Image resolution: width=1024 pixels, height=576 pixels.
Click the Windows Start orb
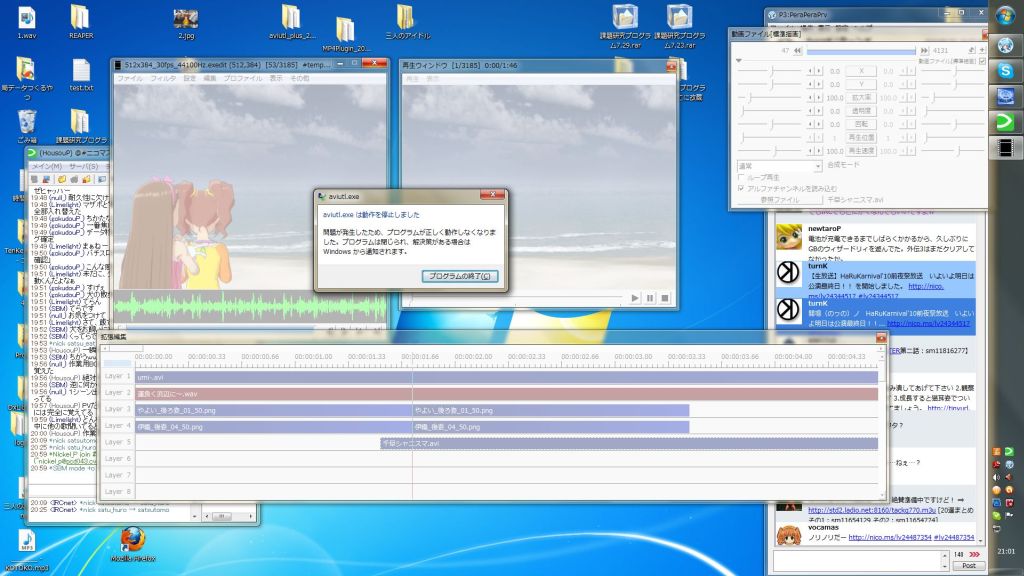point(1005,16)
